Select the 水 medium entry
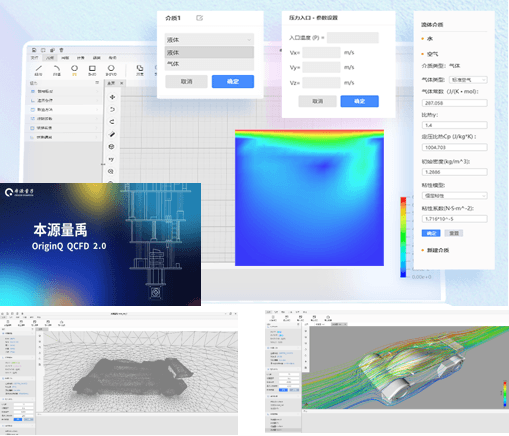The height and width of the screenshot is (436, 509). (430, 39)
